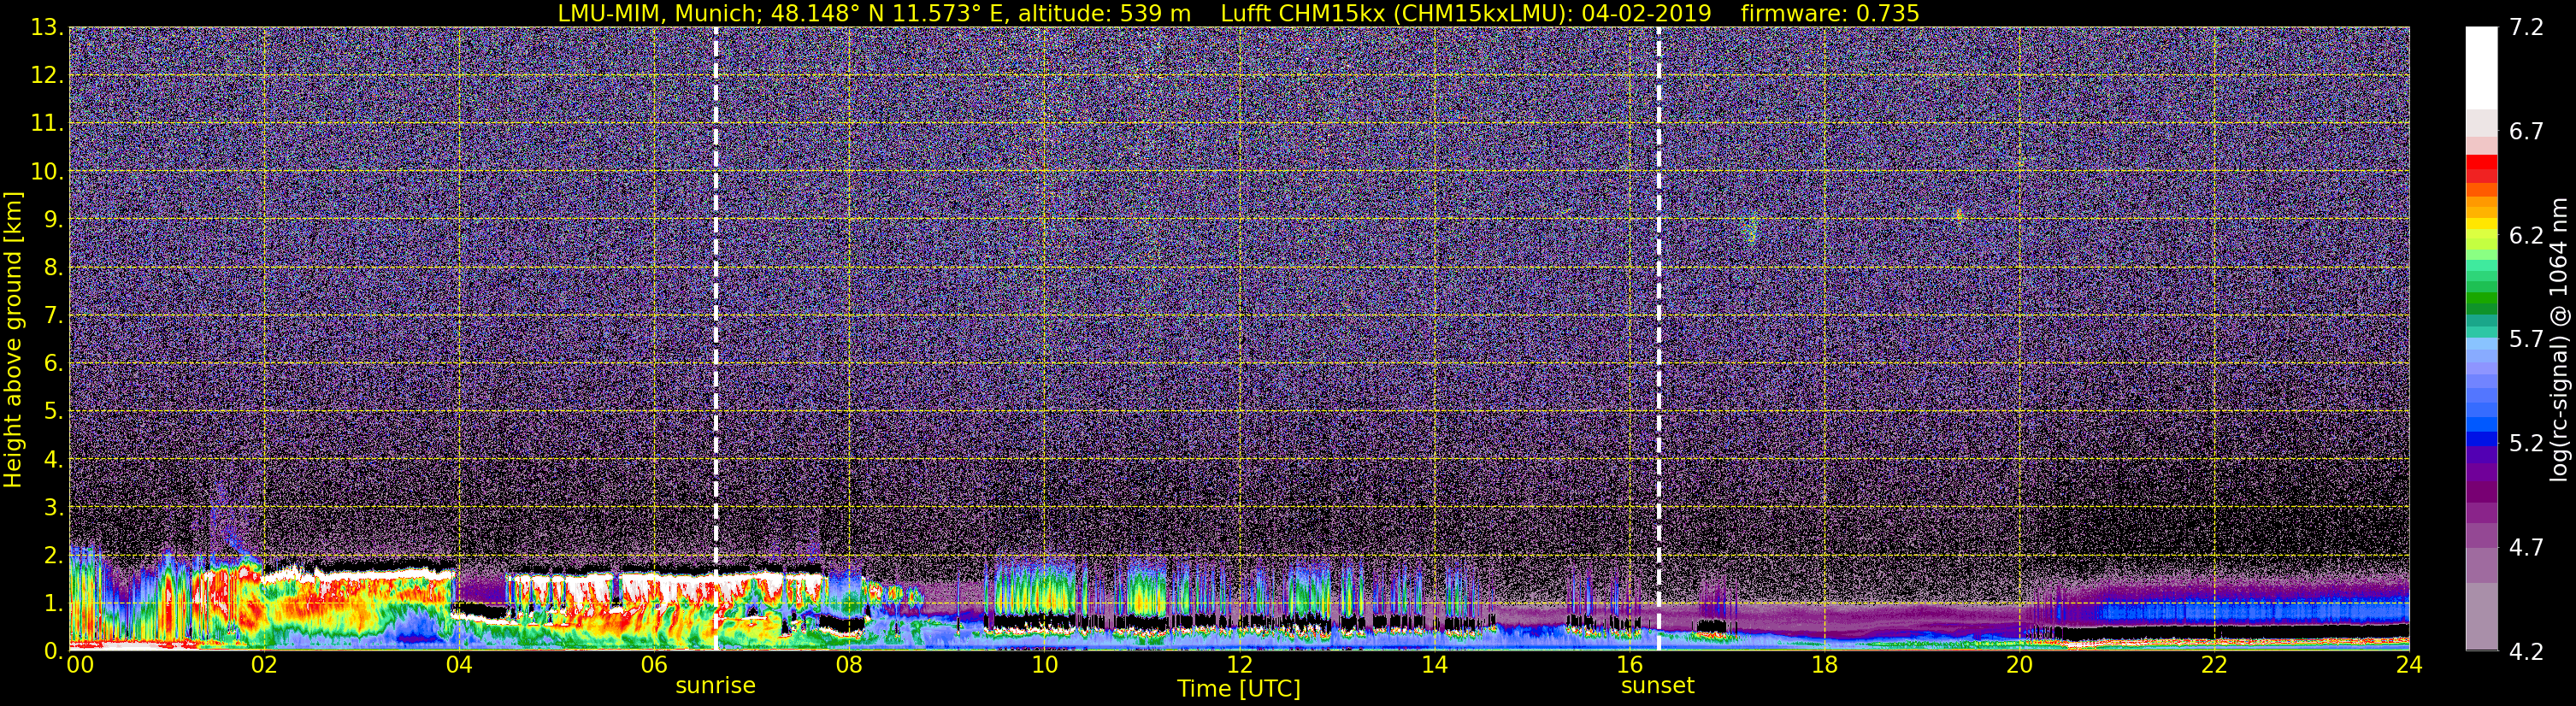This screenshot has height=706, width=2576.
Task: Click the time axis tick '18'
Action: [1824, 665]
